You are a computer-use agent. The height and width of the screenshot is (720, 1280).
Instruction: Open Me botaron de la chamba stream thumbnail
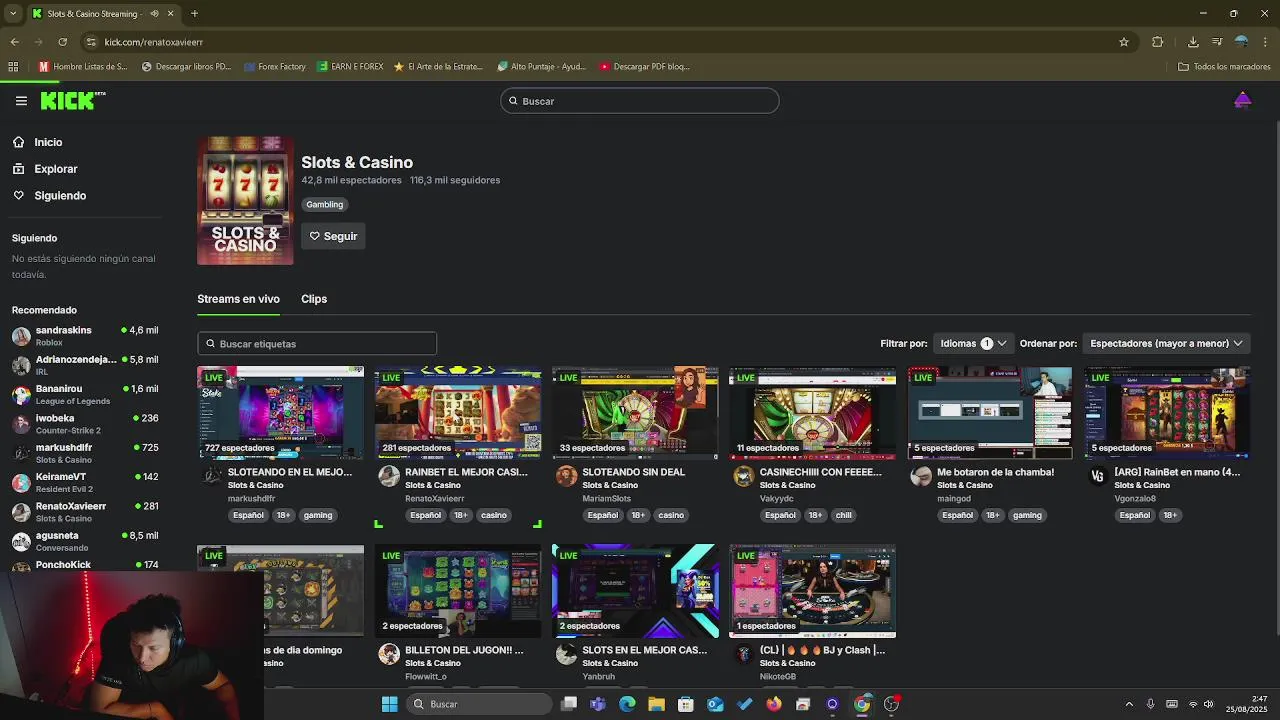tap(990, 412)
